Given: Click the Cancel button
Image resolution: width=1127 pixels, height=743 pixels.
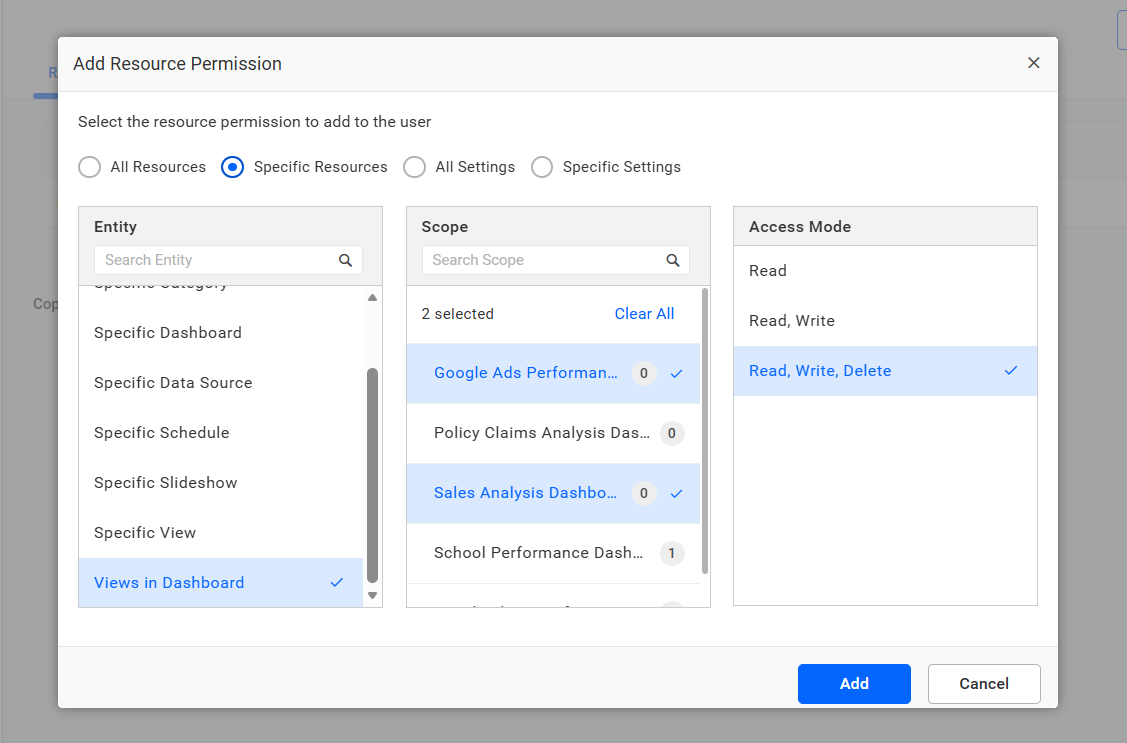Looking at the screenshot, I should pyautogui.click(x=984, y=684).
